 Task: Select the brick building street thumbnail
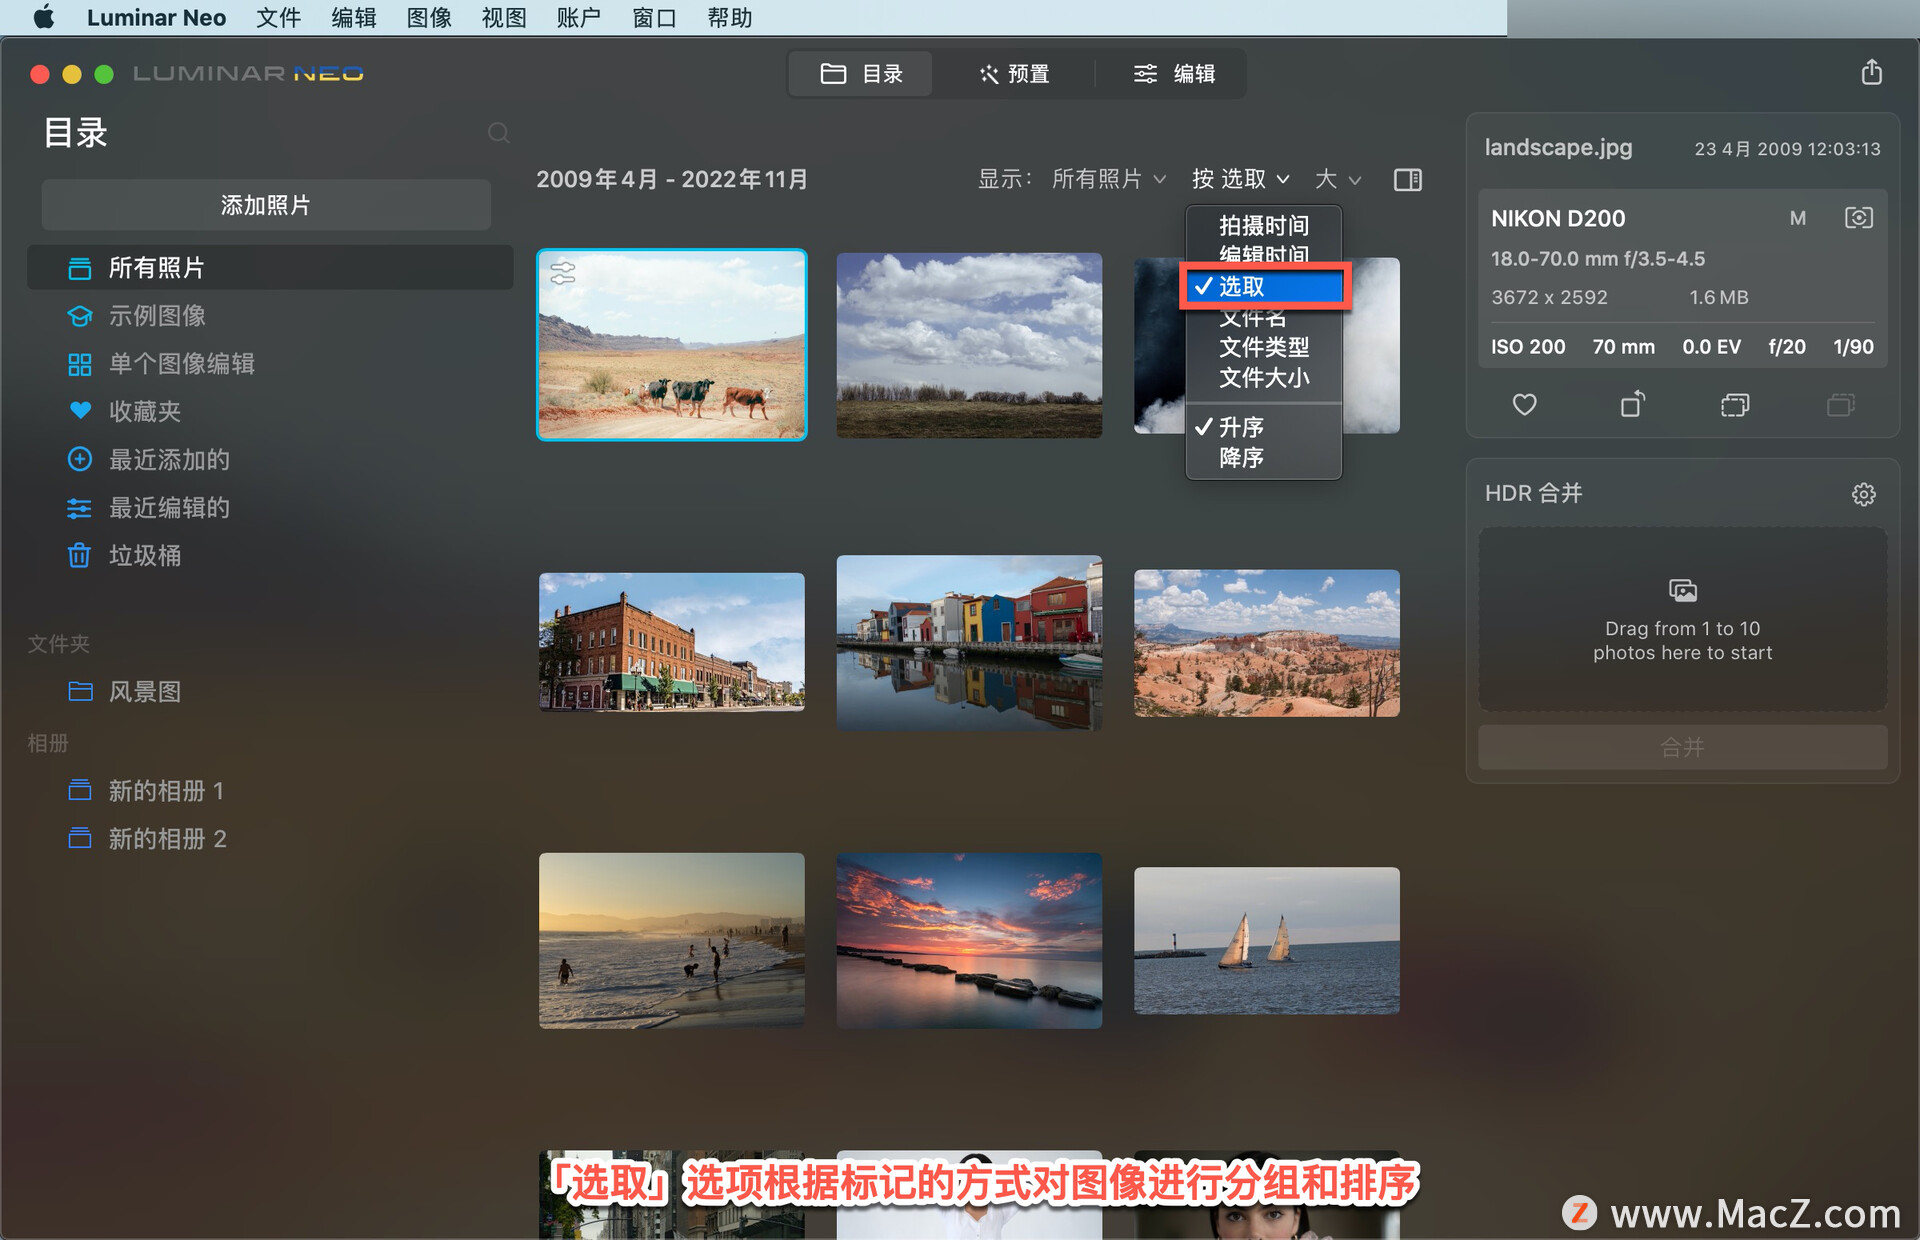pos(672,642)
